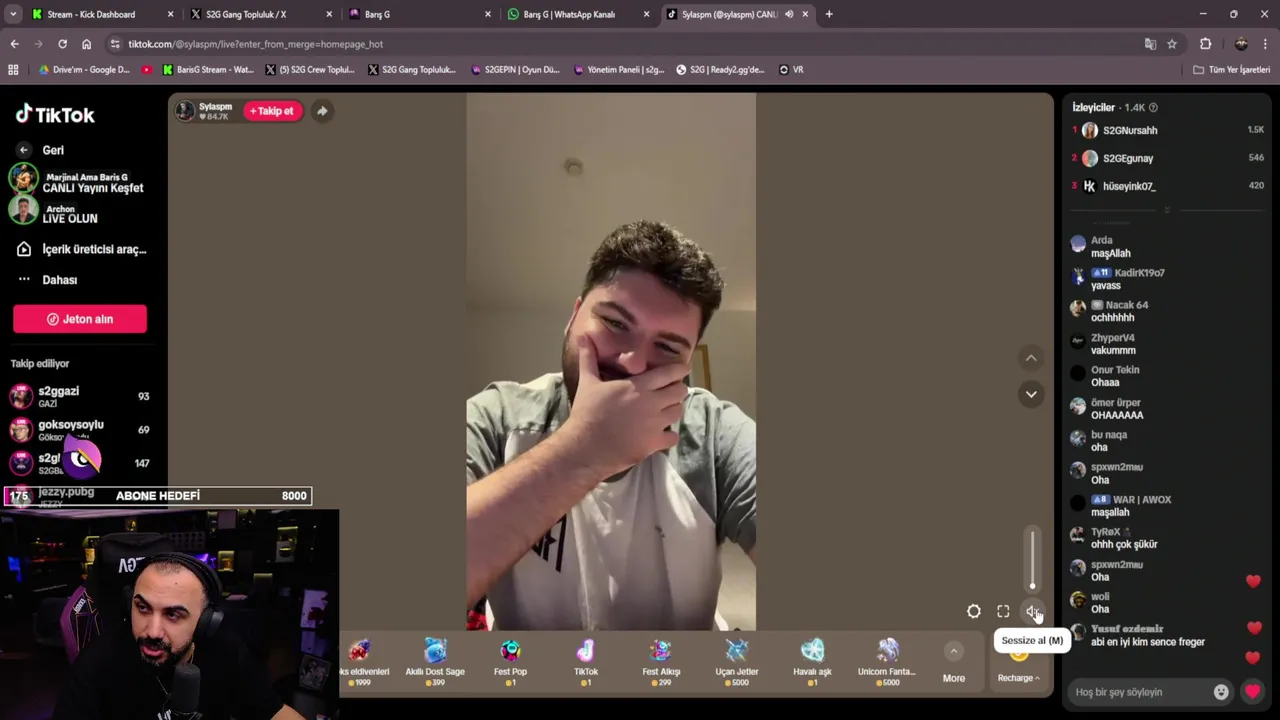Screen dimensions: 1280x720
Task: Send the Uçan Jetler gift
Action: 737,661
